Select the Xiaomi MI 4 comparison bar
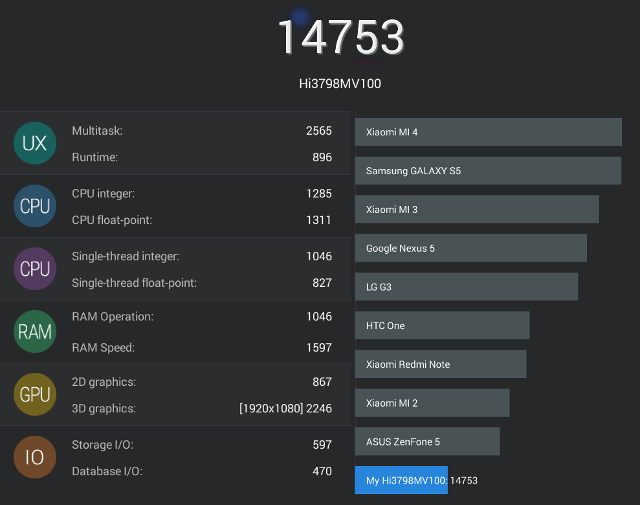 [488, 132]
